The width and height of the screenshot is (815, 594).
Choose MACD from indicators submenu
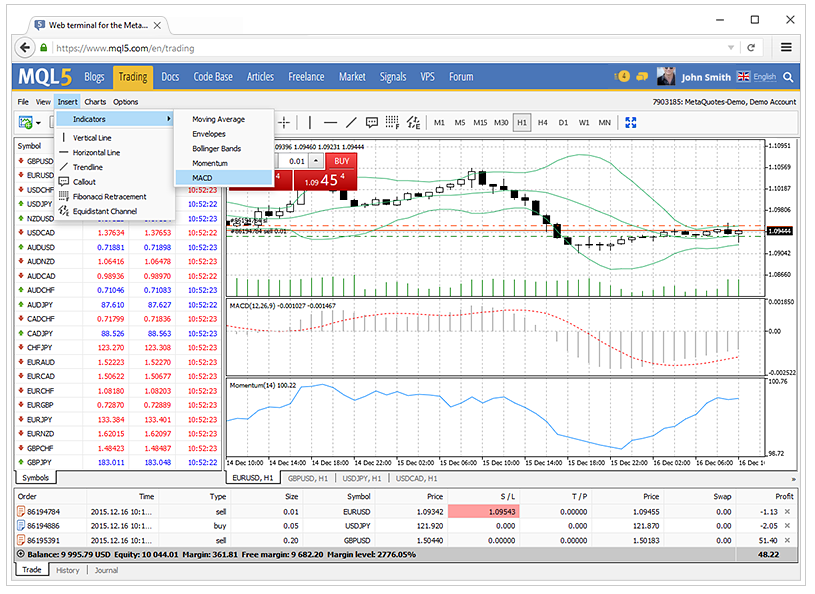224,178
